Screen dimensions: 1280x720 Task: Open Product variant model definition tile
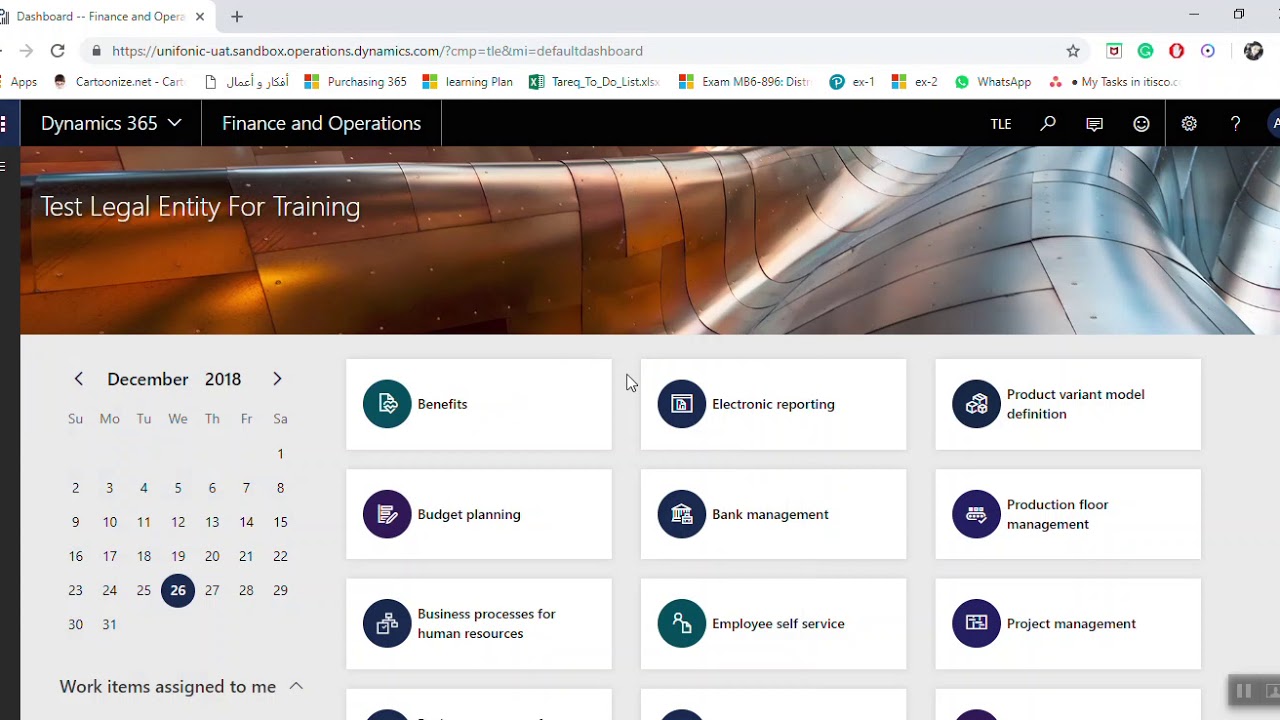click(x=1068, y=404)
